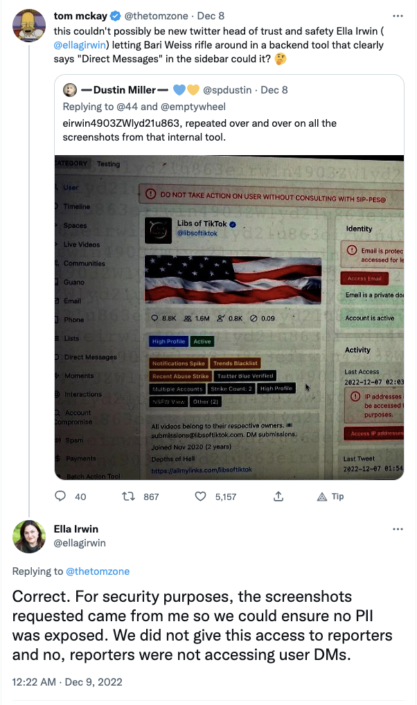Open the @ellagirwin mention link
Image resolution: width=417 pixels, height=705 pixels.
[80, 45]
